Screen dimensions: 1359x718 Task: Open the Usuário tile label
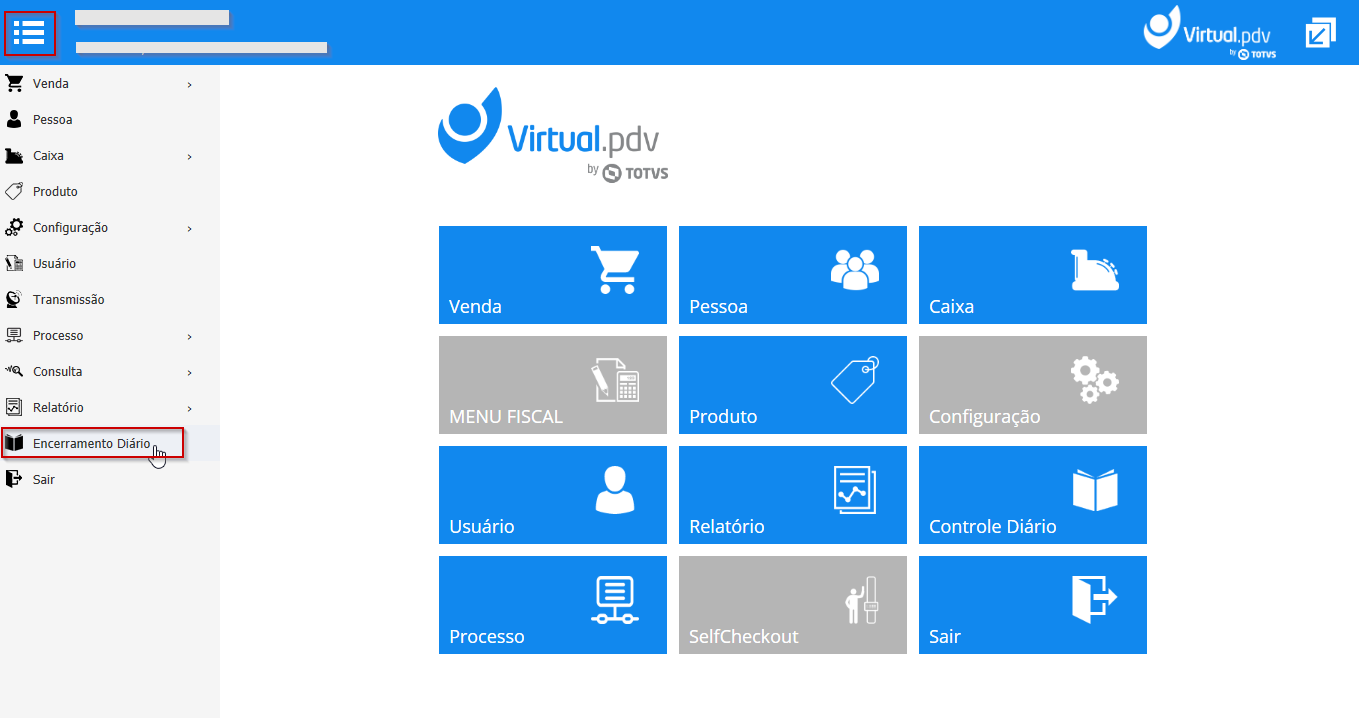click(x=482, y=527)
